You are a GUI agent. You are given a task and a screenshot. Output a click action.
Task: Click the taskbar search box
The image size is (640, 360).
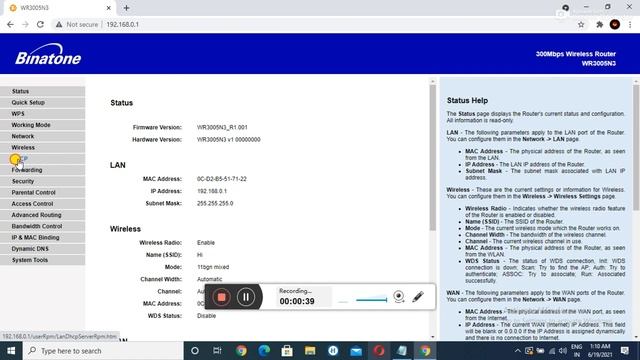103,351
